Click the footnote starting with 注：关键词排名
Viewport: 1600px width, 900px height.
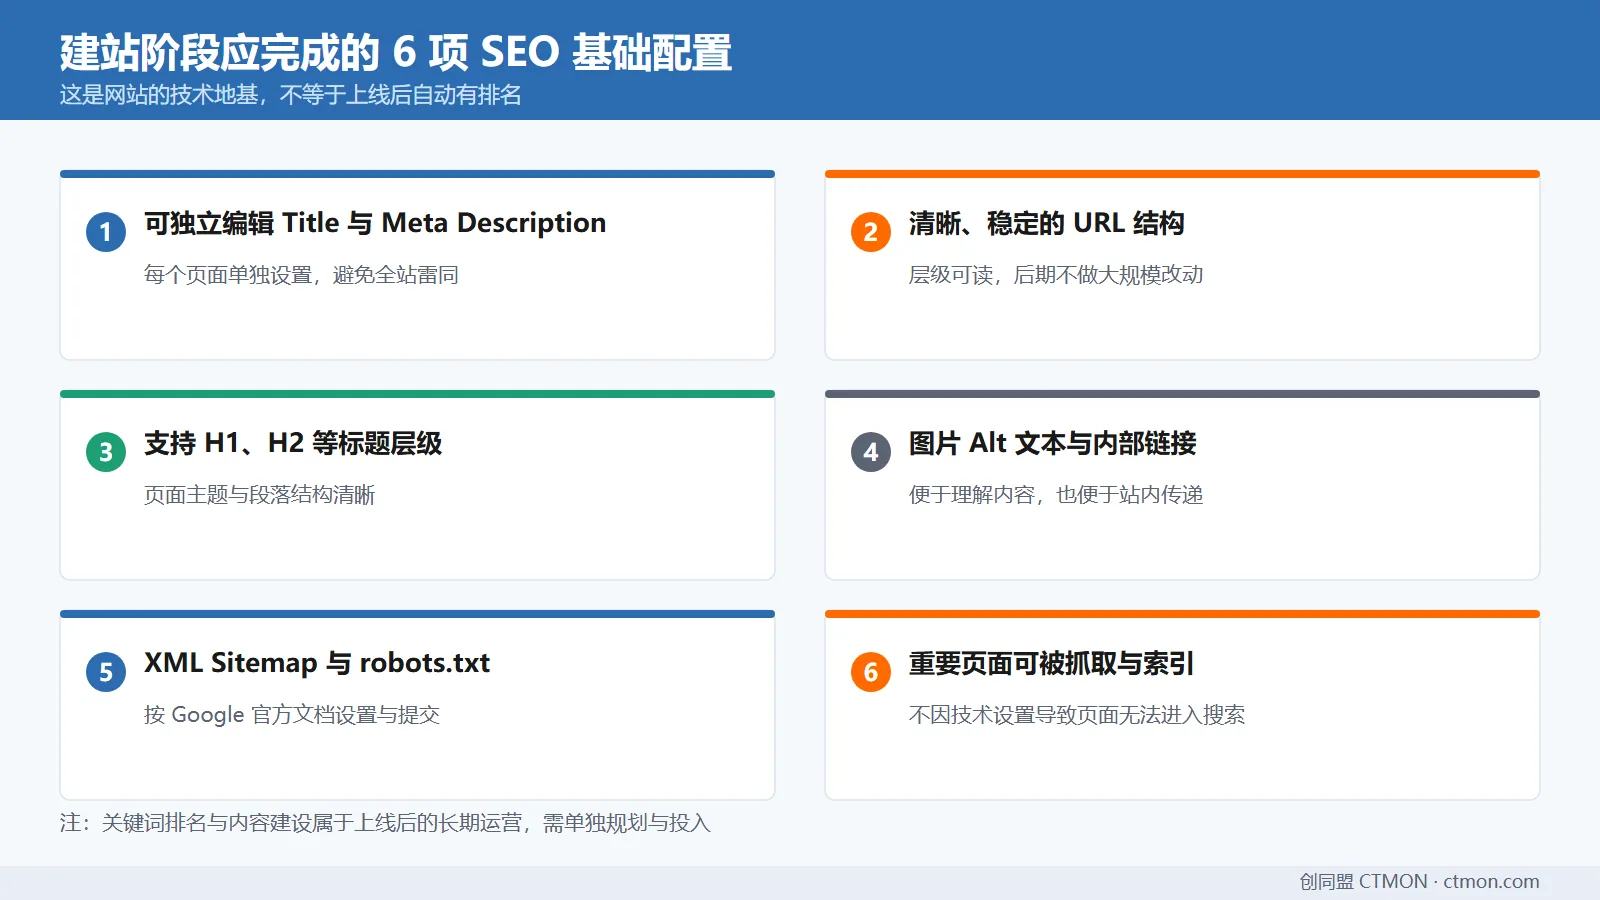click(385, 823)
